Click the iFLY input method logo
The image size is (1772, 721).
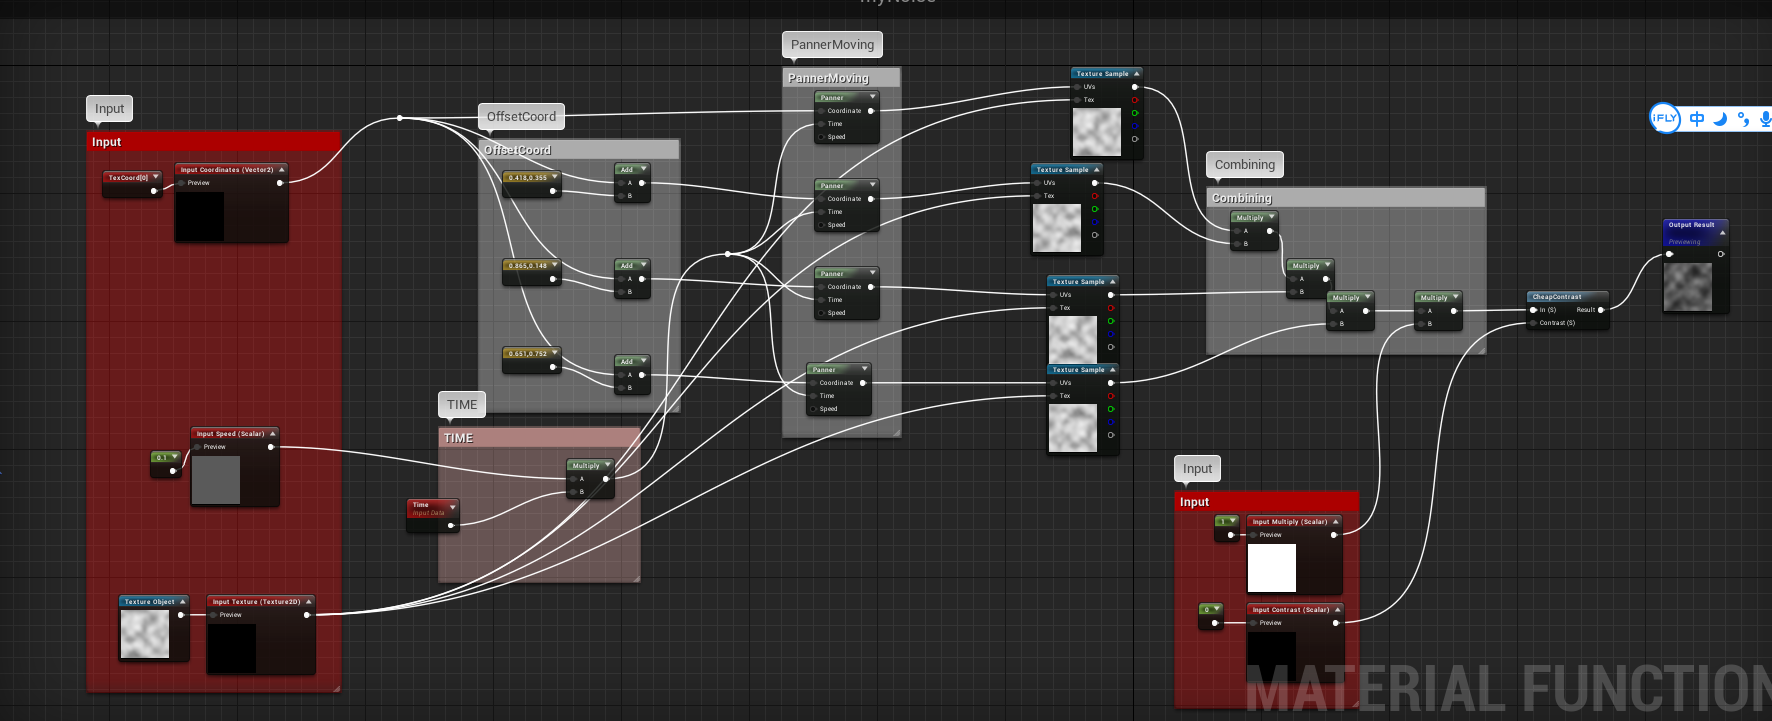(1664, 118)
